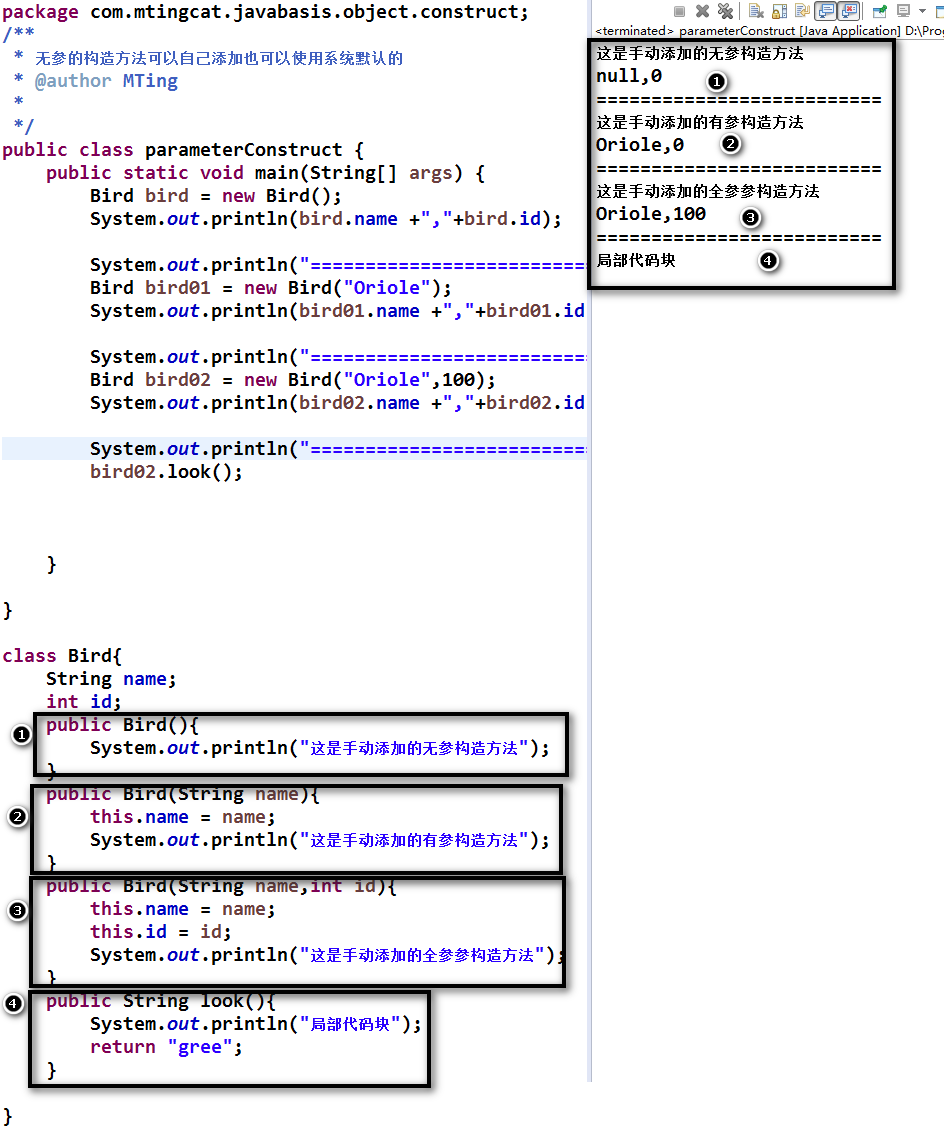Click the constructor signature 'public Bird(String name){'
The height and width of the screenshot is (1143, 944).
click(183, 794)
